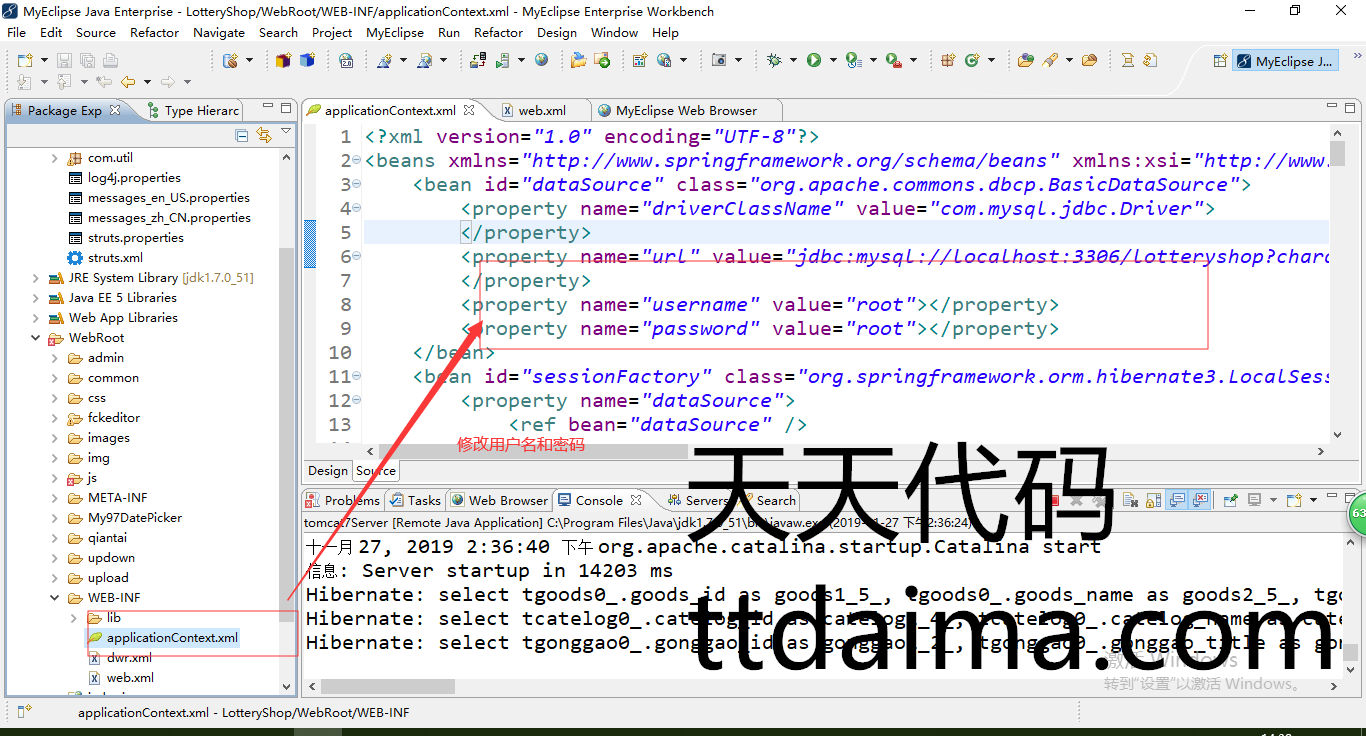This screenshot has width=1366, height=736.
Task: Expand the JRE System Library node
Action: pos(37,278)
